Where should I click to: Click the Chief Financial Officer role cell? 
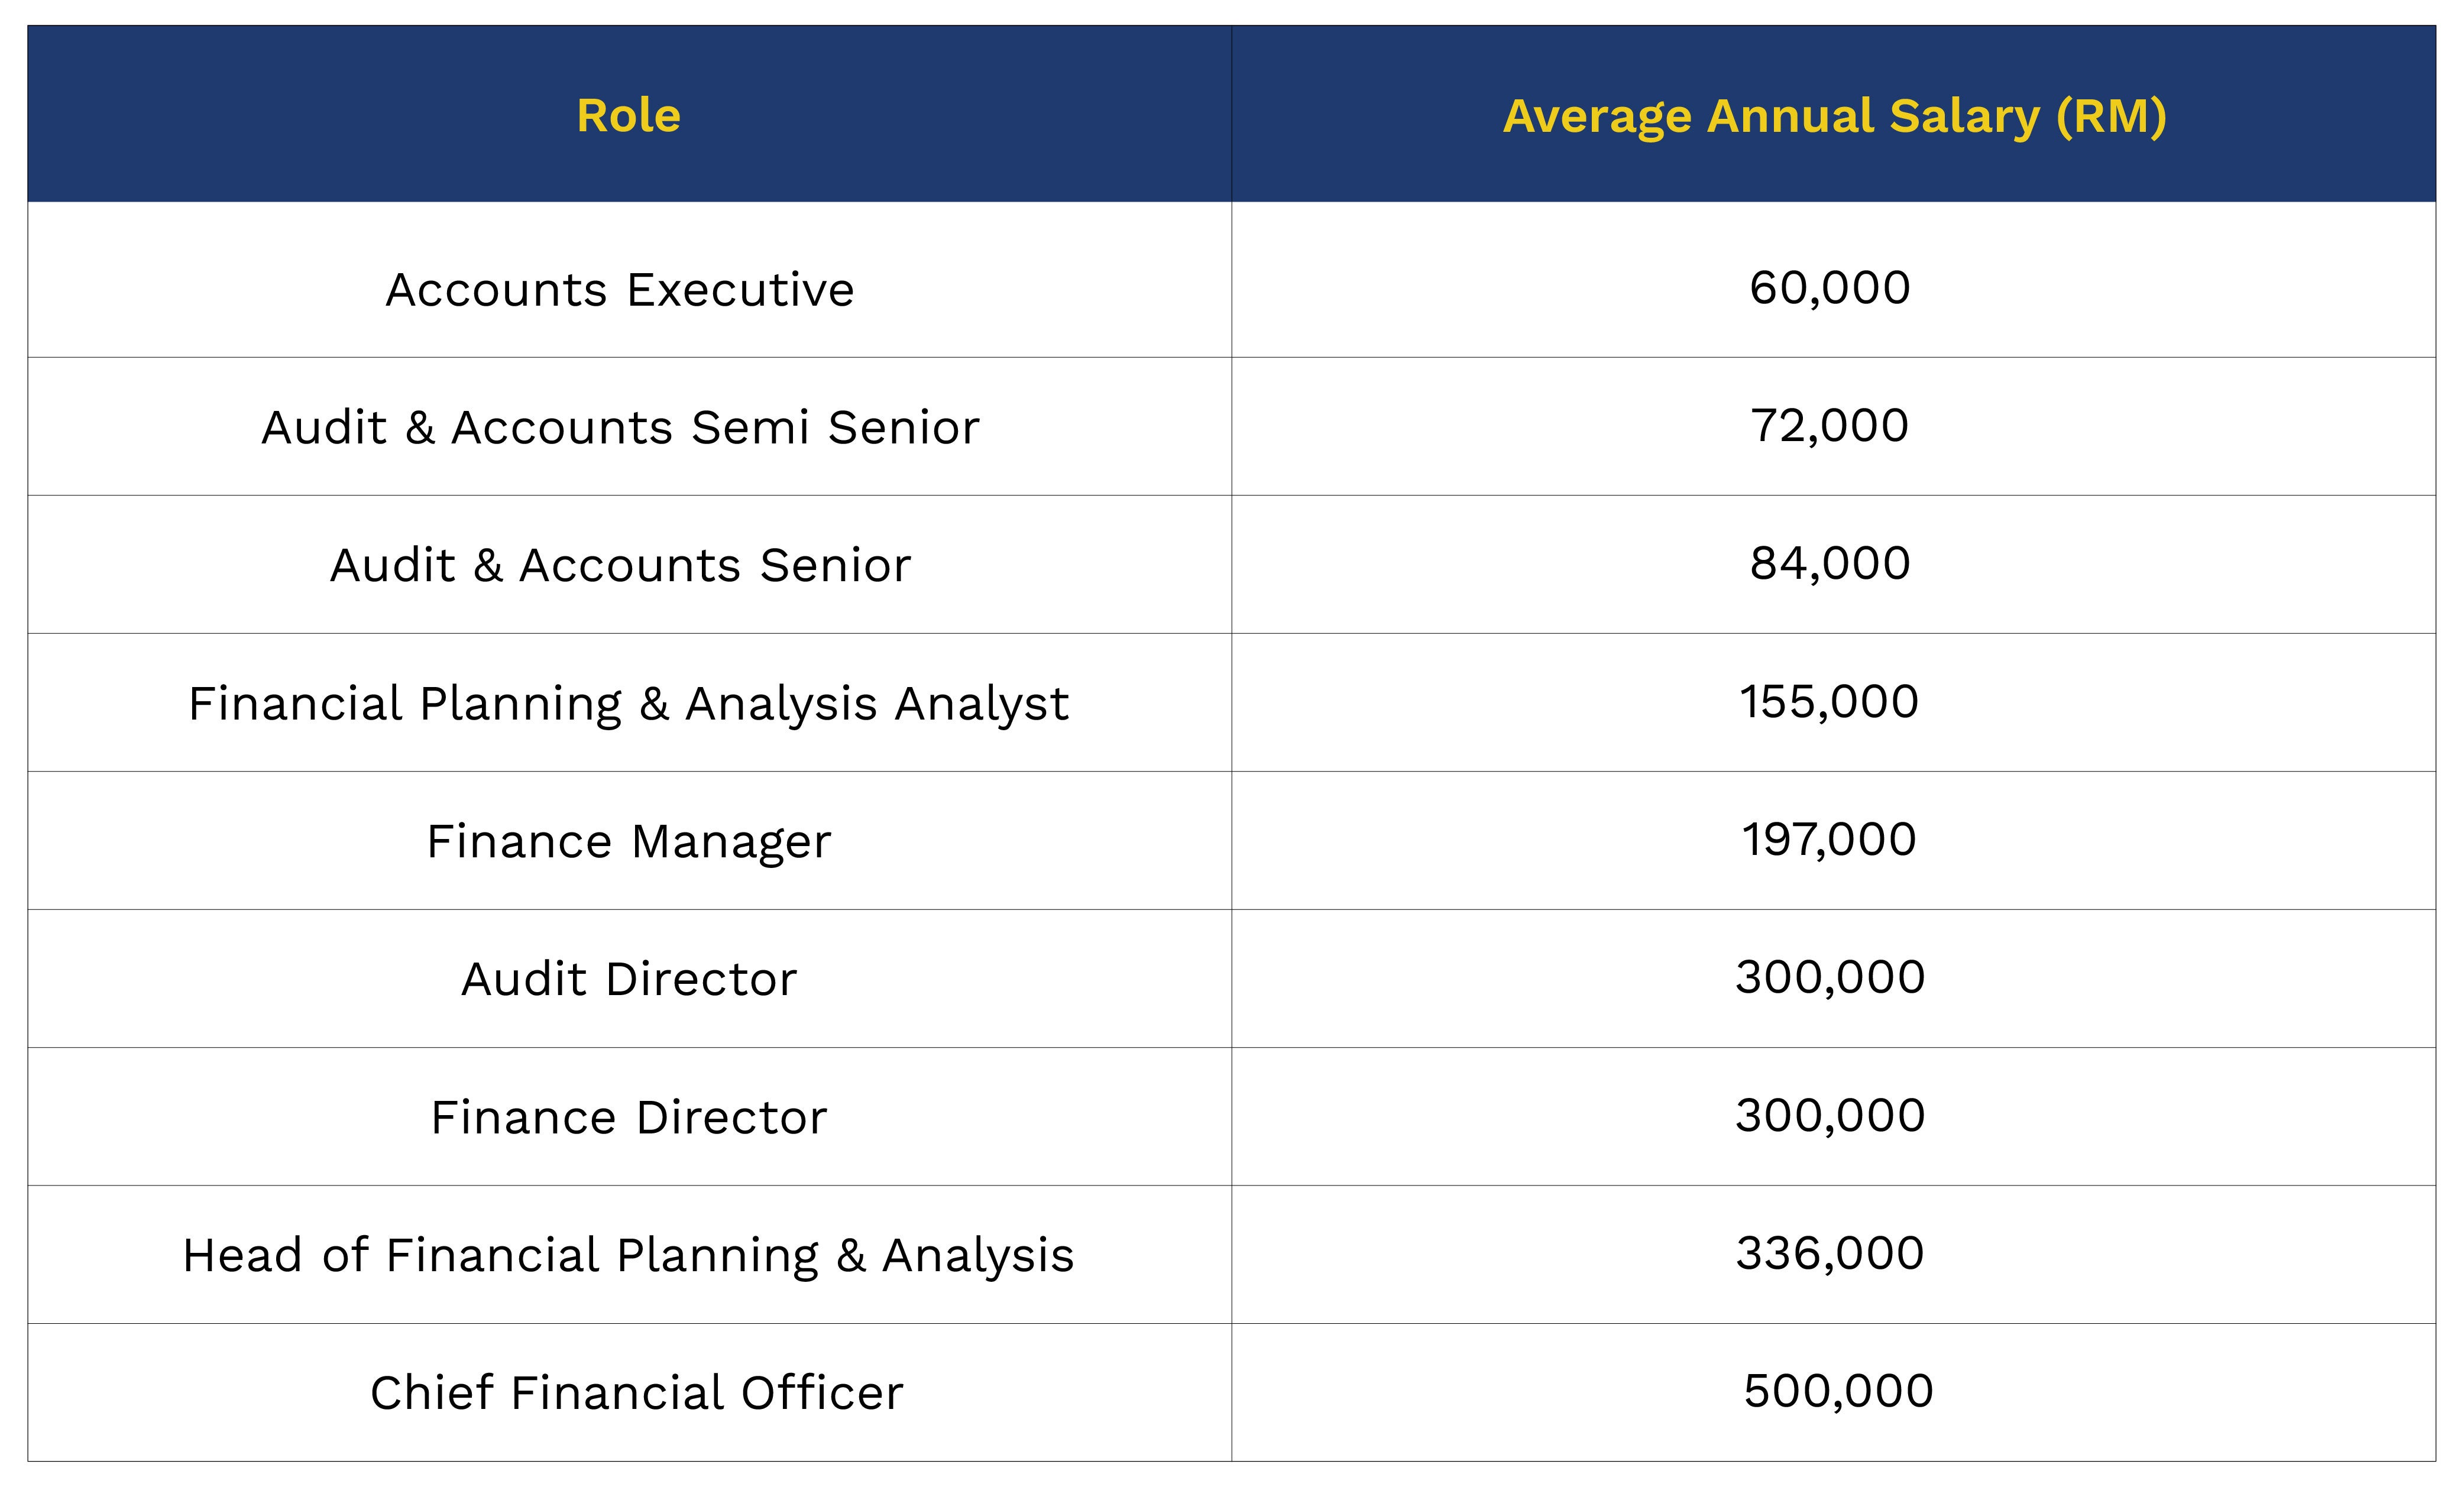point(636,1393)
